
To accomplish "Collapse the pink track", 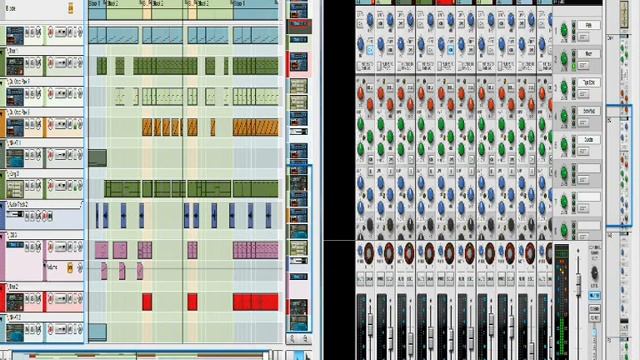I will point(2,236).
